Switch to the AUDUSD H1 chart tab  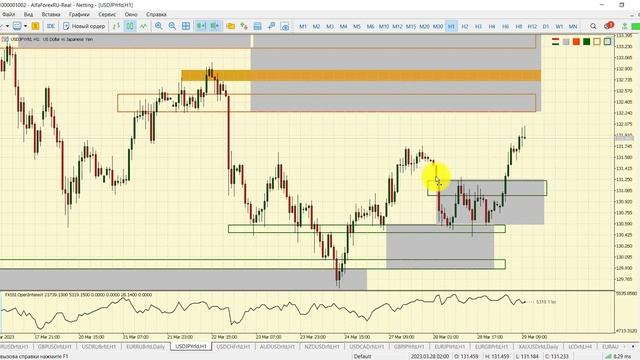[x=277, y=347]
